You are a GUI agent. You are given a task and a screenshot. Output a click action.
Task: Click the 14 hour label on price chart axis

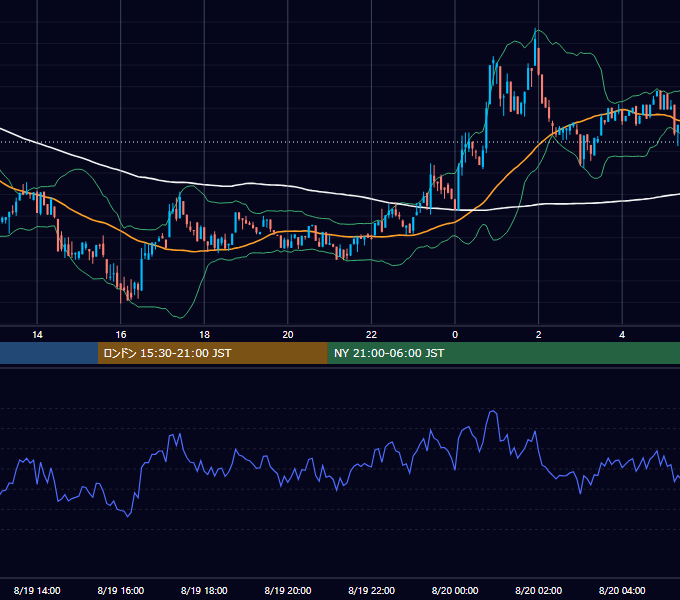(x=37, y=335)
